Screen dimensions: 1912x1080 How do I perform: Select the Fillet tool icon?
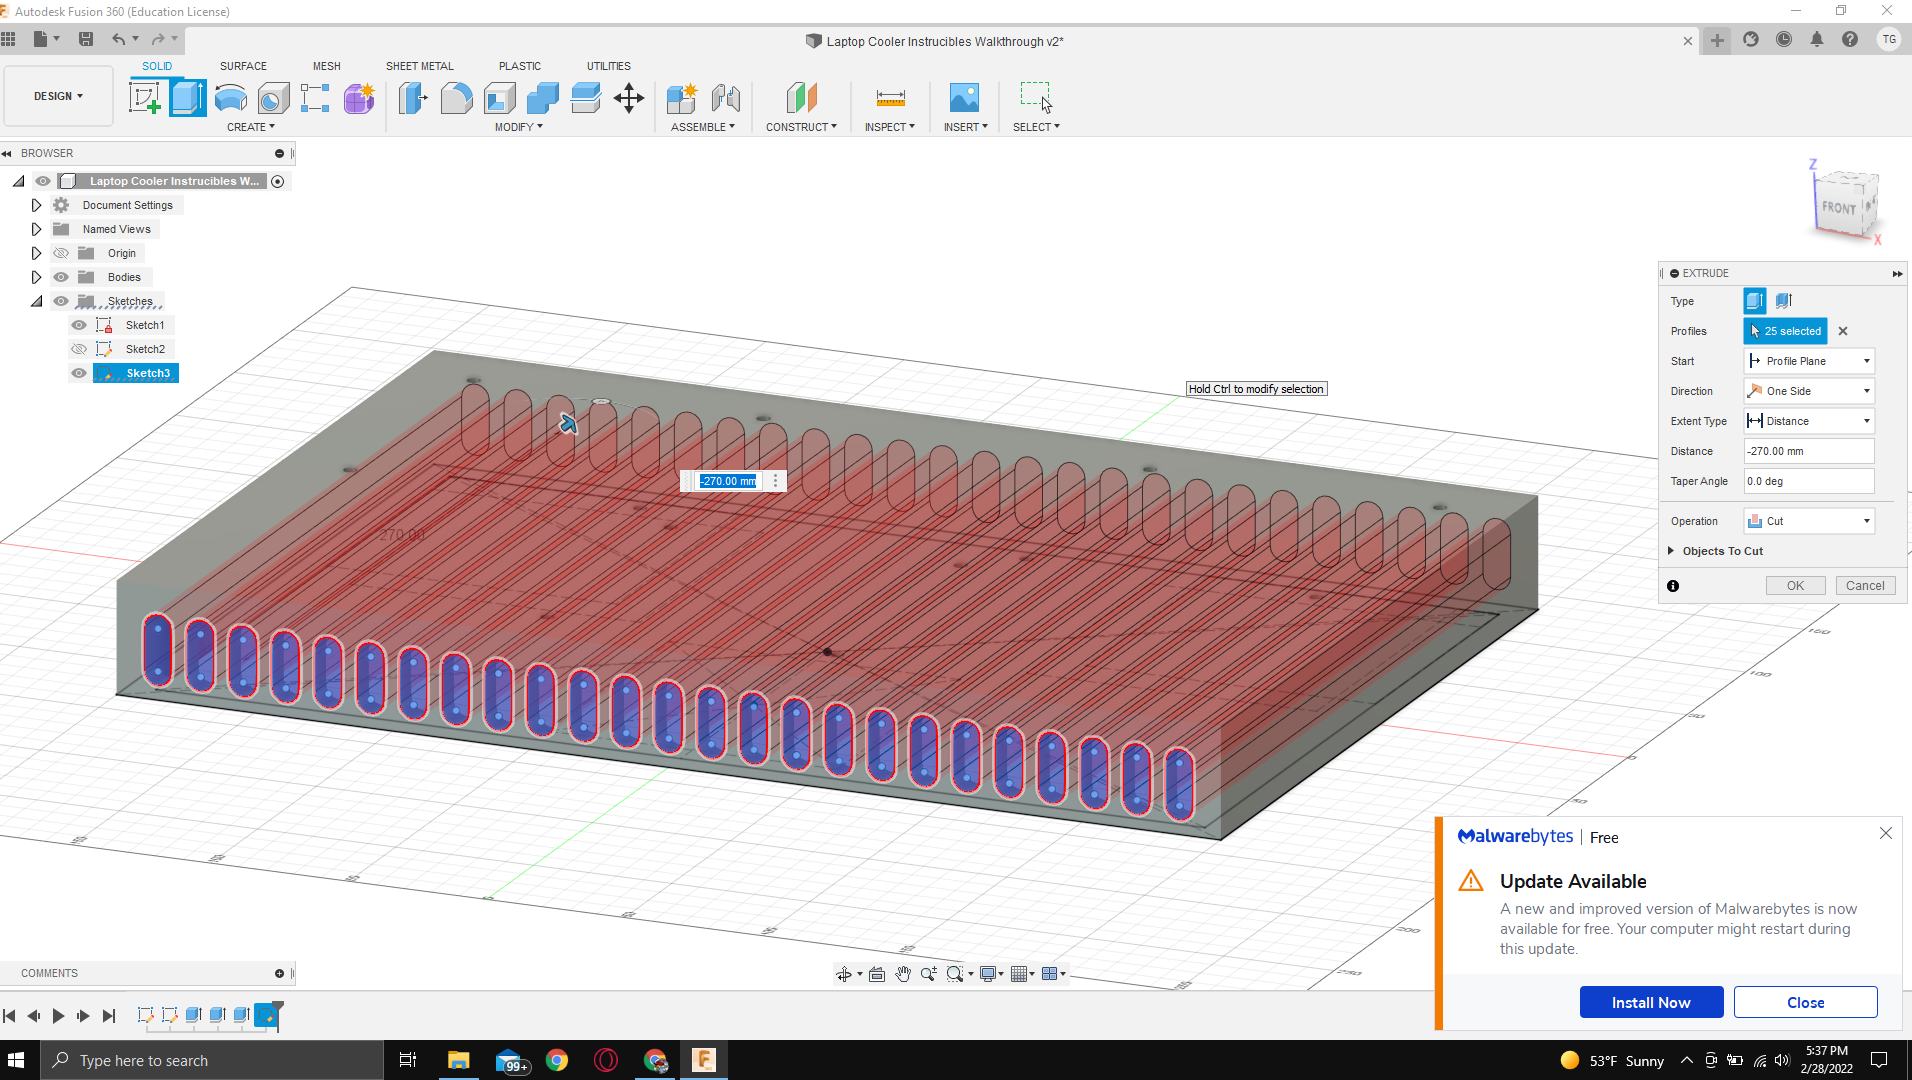click(456, 98)
